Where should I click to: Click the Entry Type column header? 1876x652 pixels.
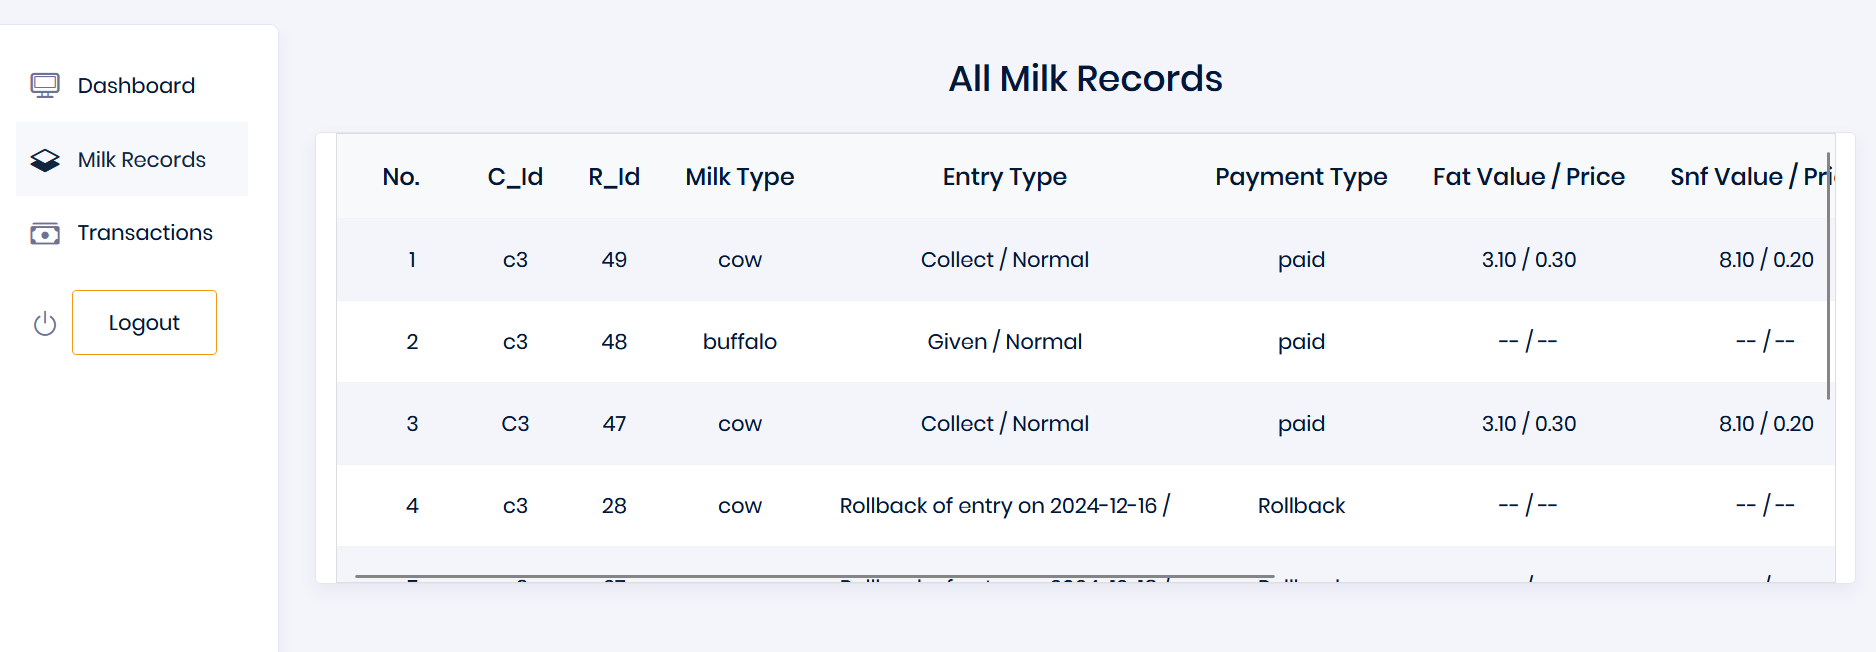[1004, 176]
